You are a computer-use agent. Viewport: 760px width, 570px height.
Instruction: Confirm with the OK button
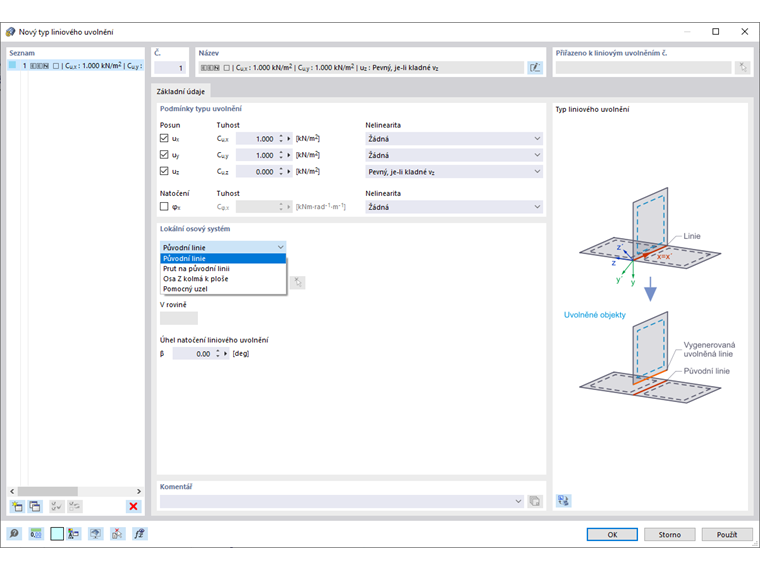[x=612, y=534]
